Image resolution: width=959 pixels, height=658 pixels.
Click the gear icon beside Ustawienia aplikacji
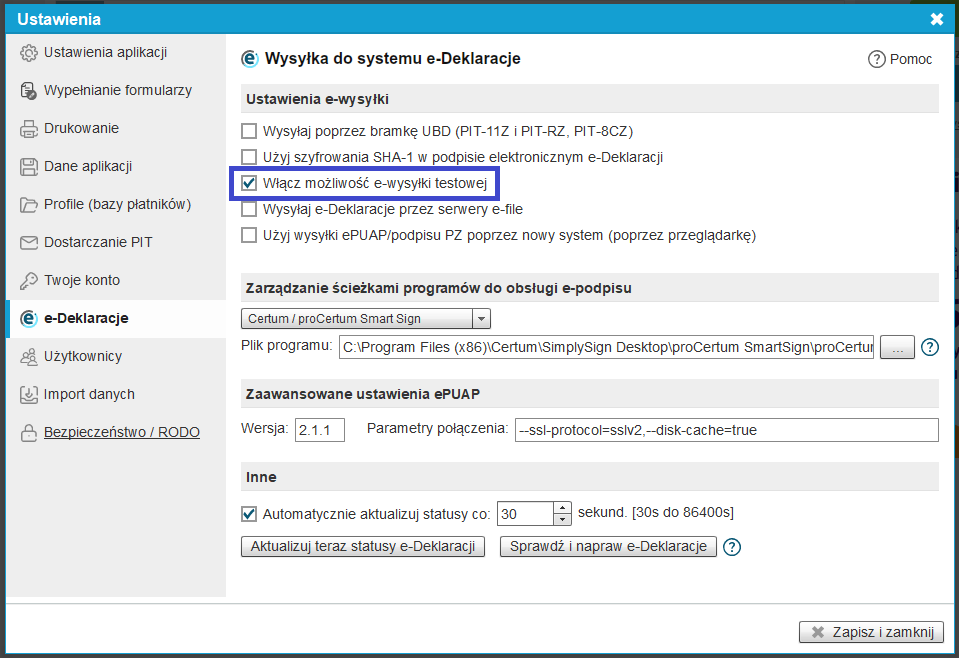(x=29, y=53)
